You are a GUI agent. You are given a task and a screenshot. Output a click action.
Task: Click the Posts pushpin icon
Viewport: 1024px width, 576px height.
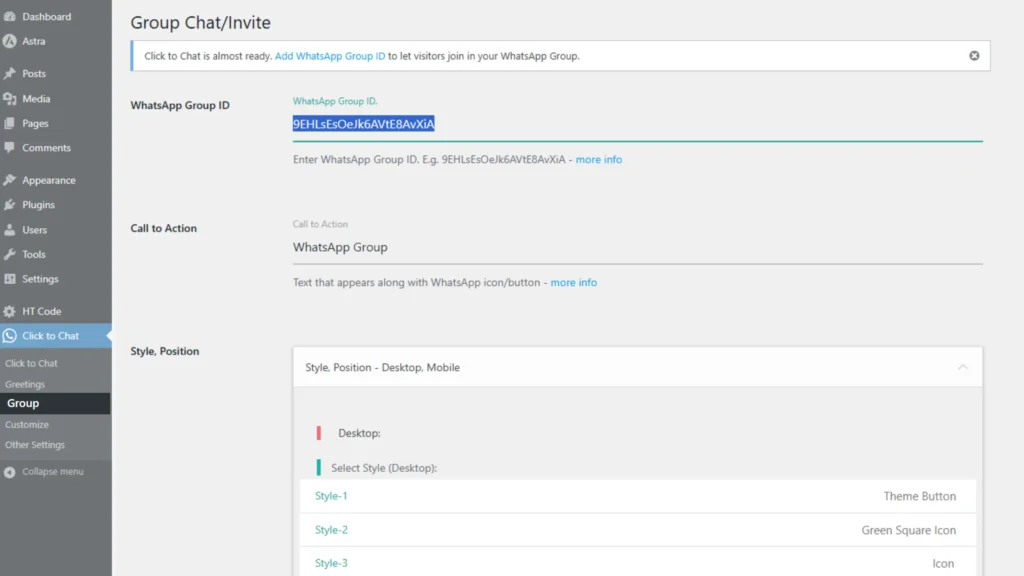click(10, 74)
